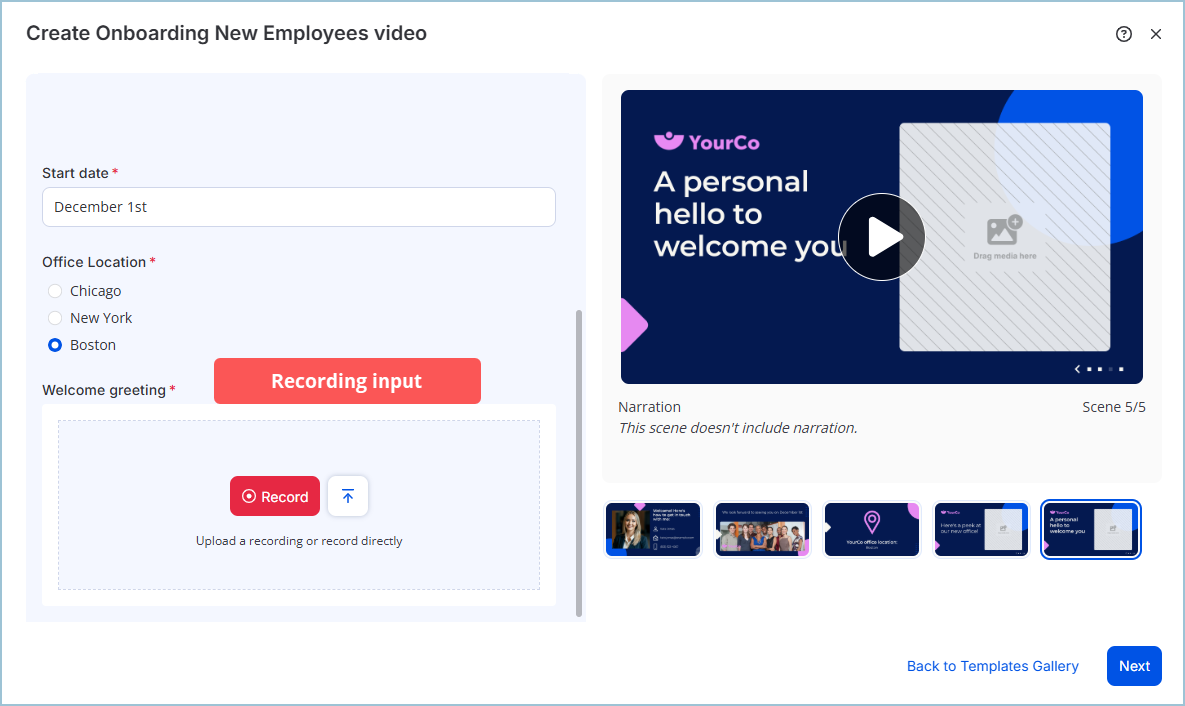
Task: Close the Create video dialog
Action: pyautogui.click(x=1156, y=34)
